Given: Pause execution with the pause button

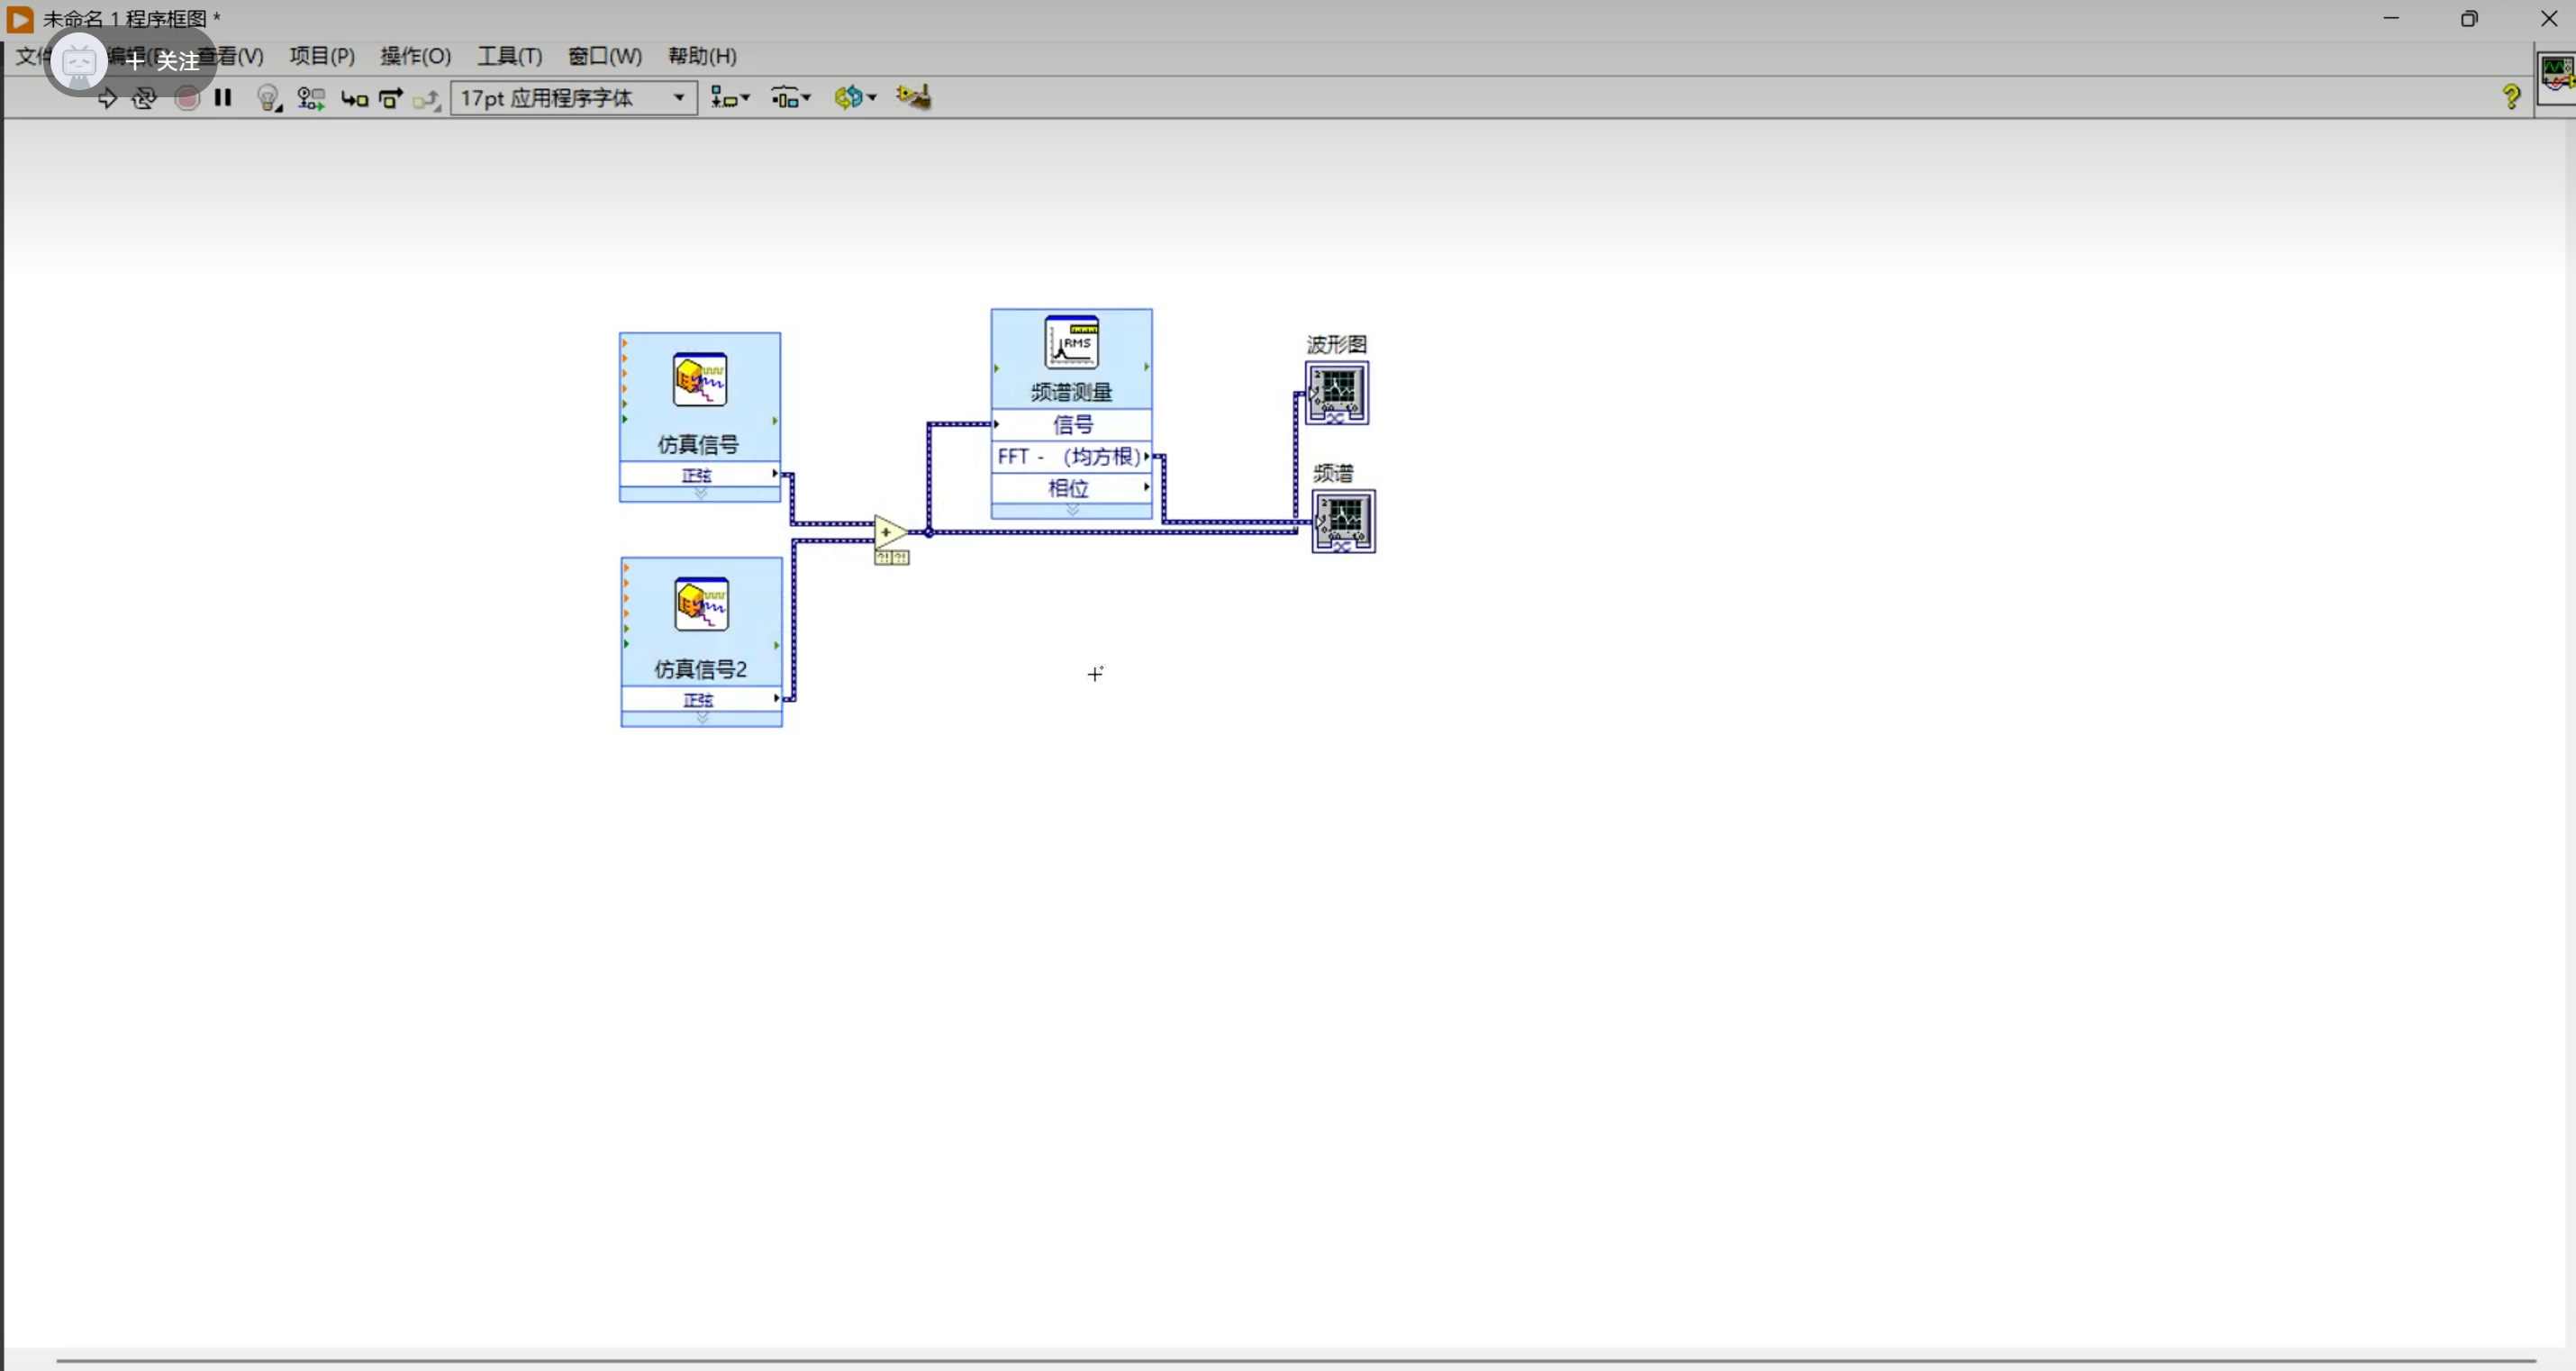Looking at the screenshot, I should coord(223,98).
